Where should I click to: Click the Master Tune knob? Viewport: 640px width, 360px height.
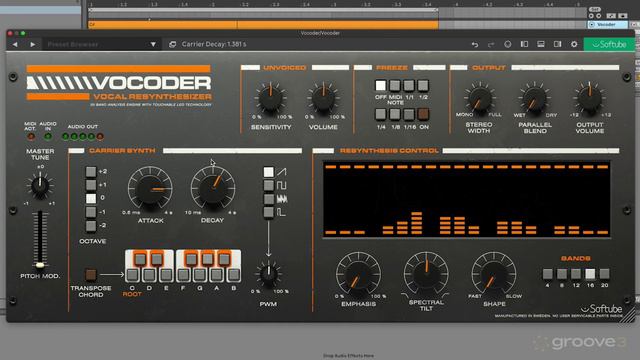pyautogui.click(x=40, y=186)
